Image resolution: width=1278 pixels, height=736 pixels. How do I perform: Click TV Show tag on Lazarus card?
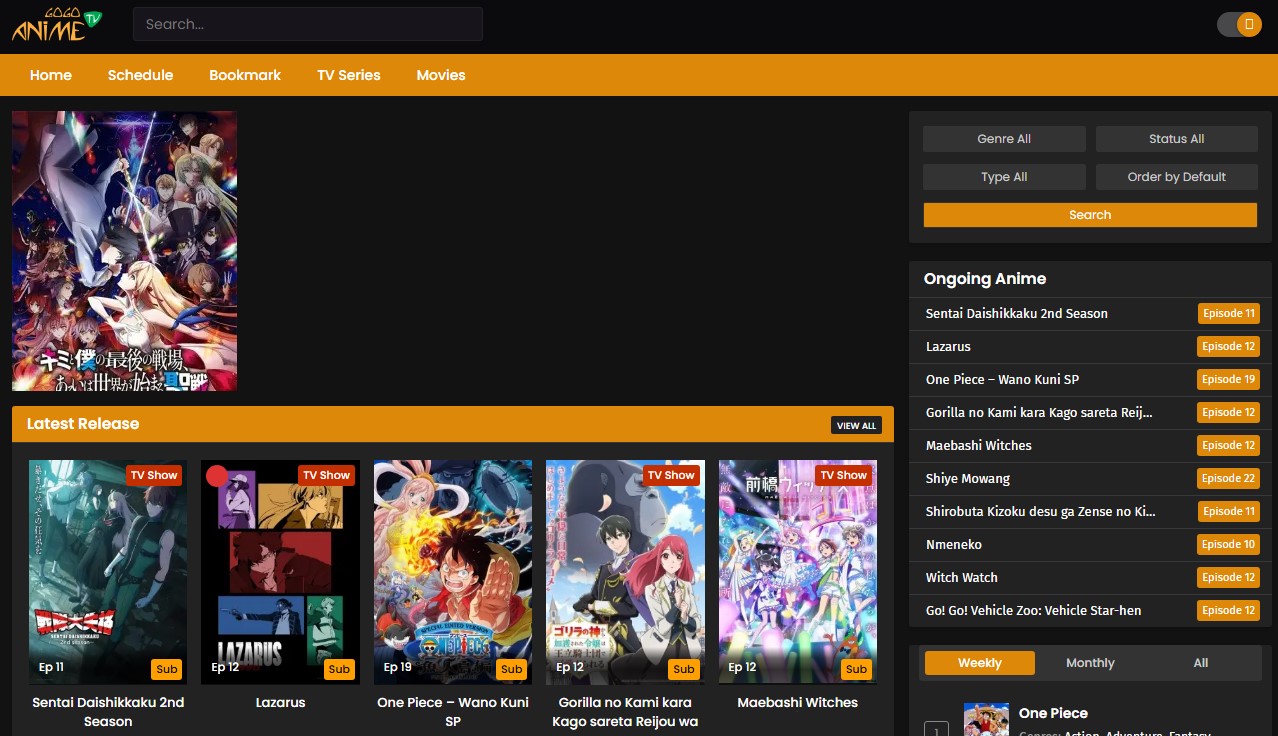coord(326,475)
